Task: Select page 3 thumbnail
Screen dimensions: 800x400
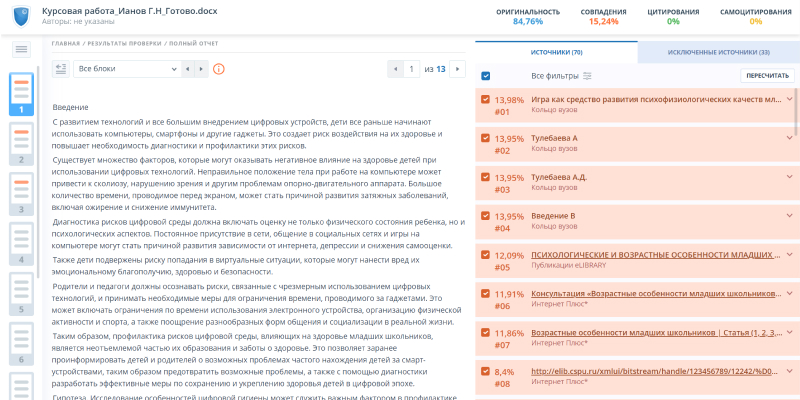Action: coord(21,194)
